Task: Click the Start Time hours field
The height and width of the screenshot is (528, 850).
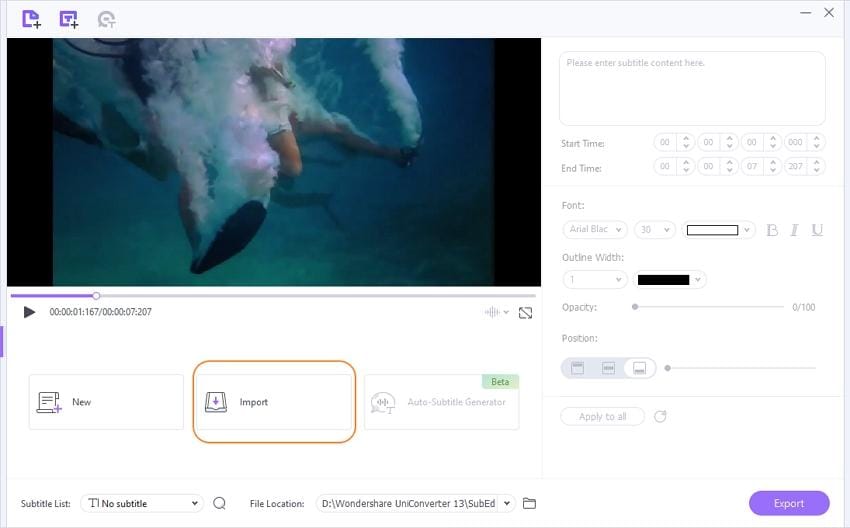Action: point(665,143)
